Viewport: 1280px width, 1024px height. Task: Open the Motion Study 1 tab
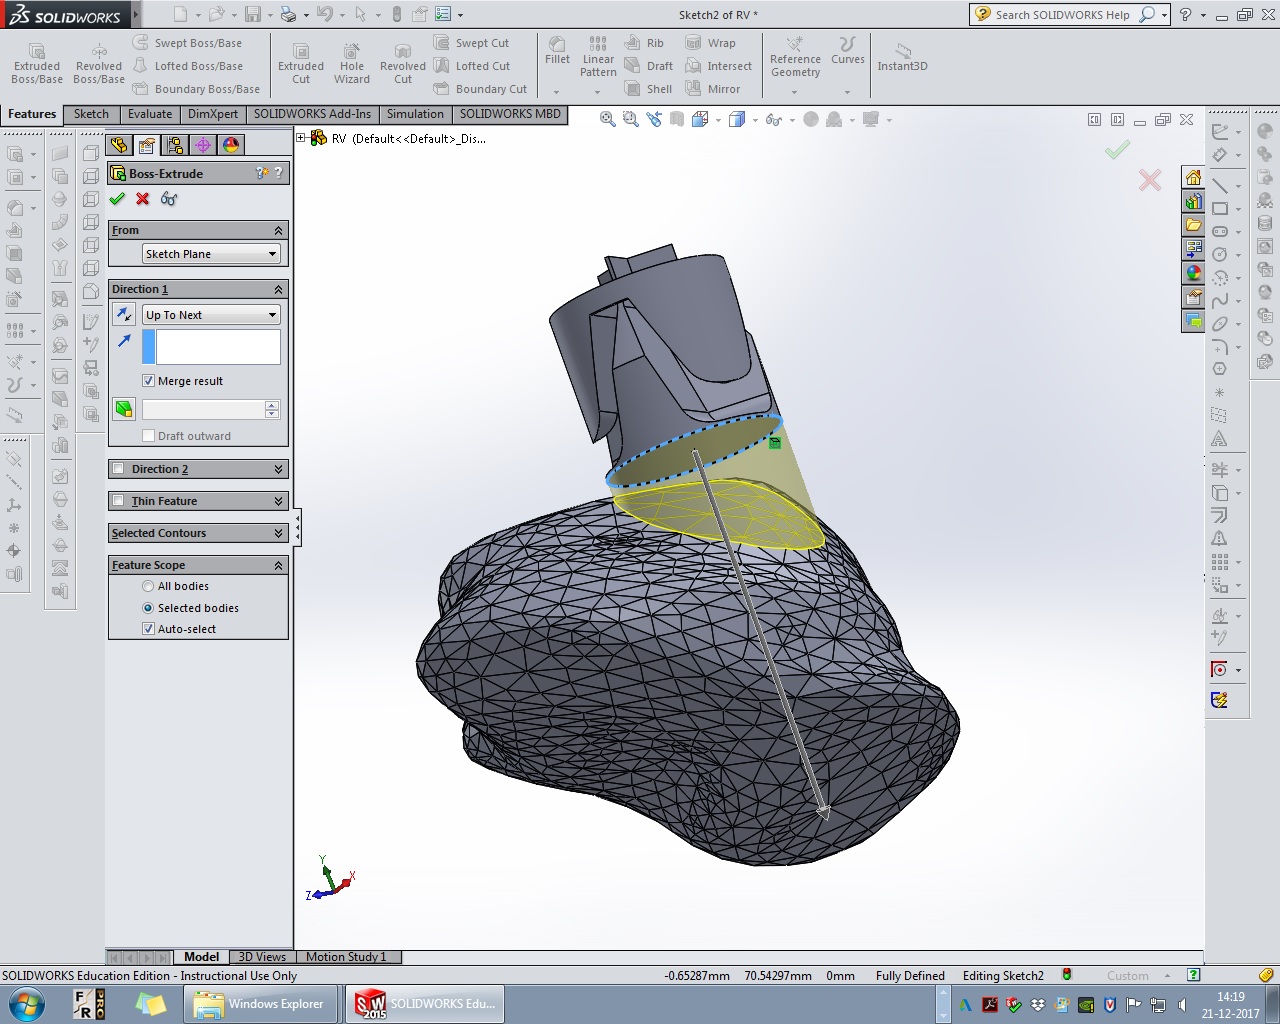(346, 957)
